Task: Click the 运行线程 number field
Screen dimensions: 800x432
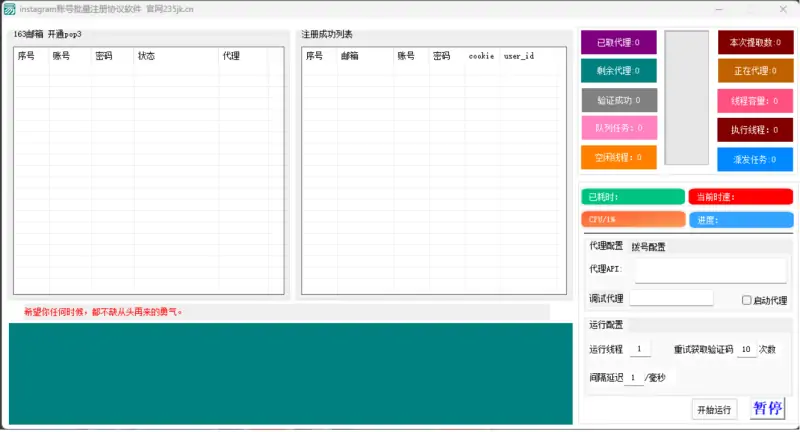Action: point(640,349)
